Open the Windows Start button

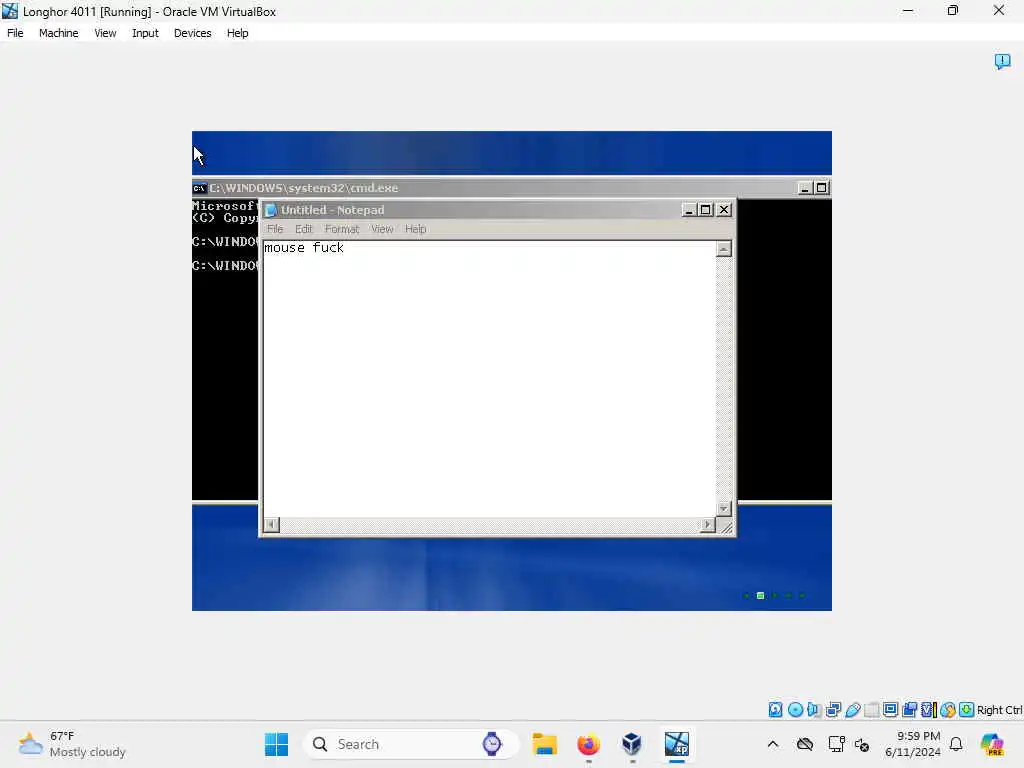tap(276, 744)
